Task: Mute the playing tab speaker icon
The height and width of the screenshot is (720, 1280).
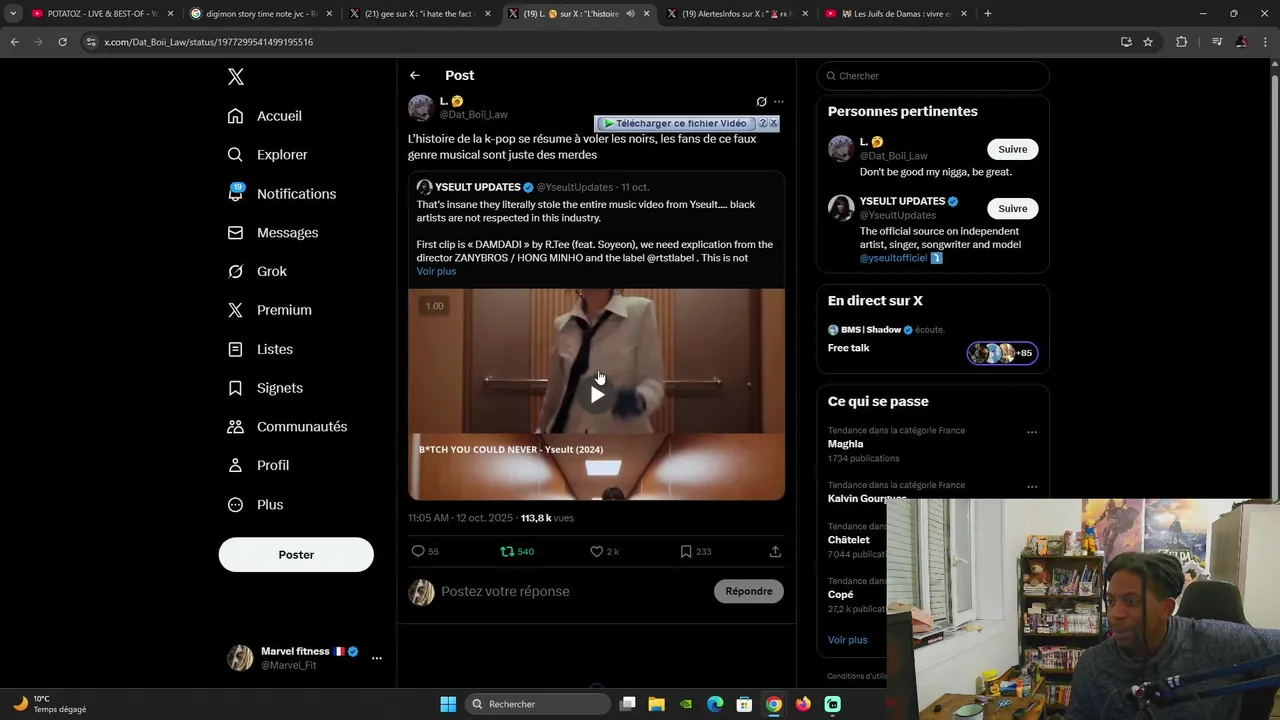Action: [x=630, y=14]
